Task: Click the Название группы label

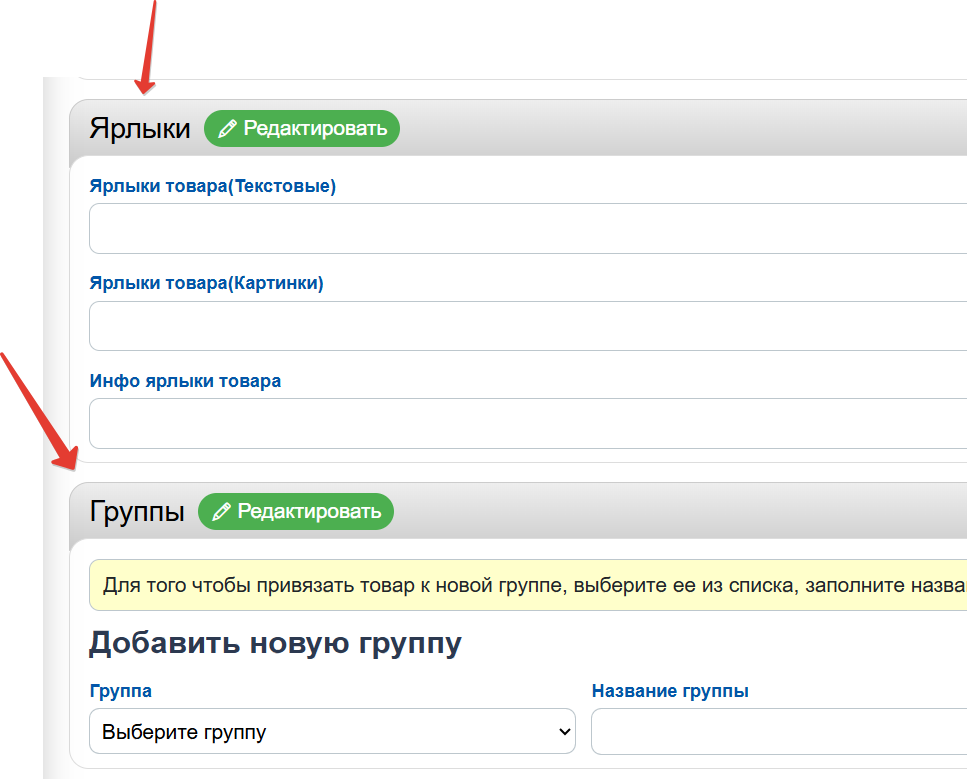Action: pos(670,691)
